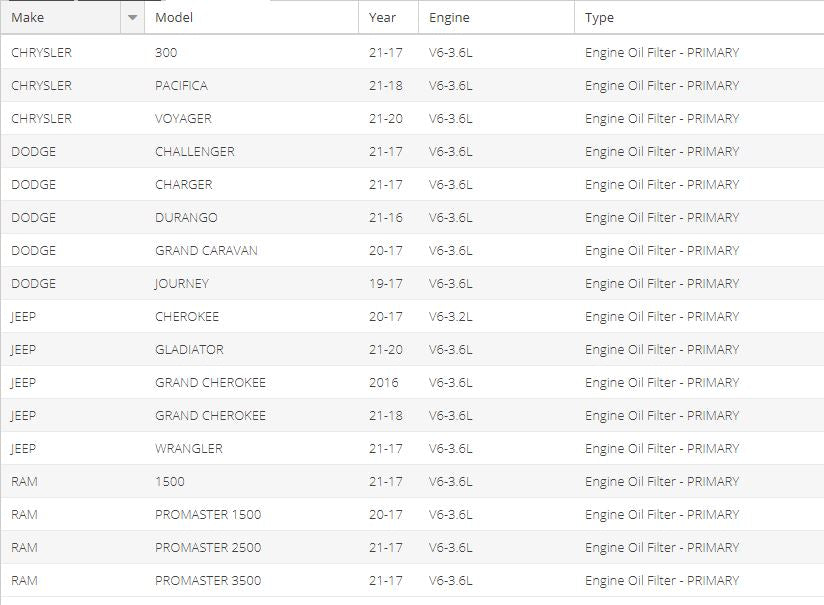Select the Dodge Durango row
Viewport: 824px width, 605px height.
[x=412, y=218]
